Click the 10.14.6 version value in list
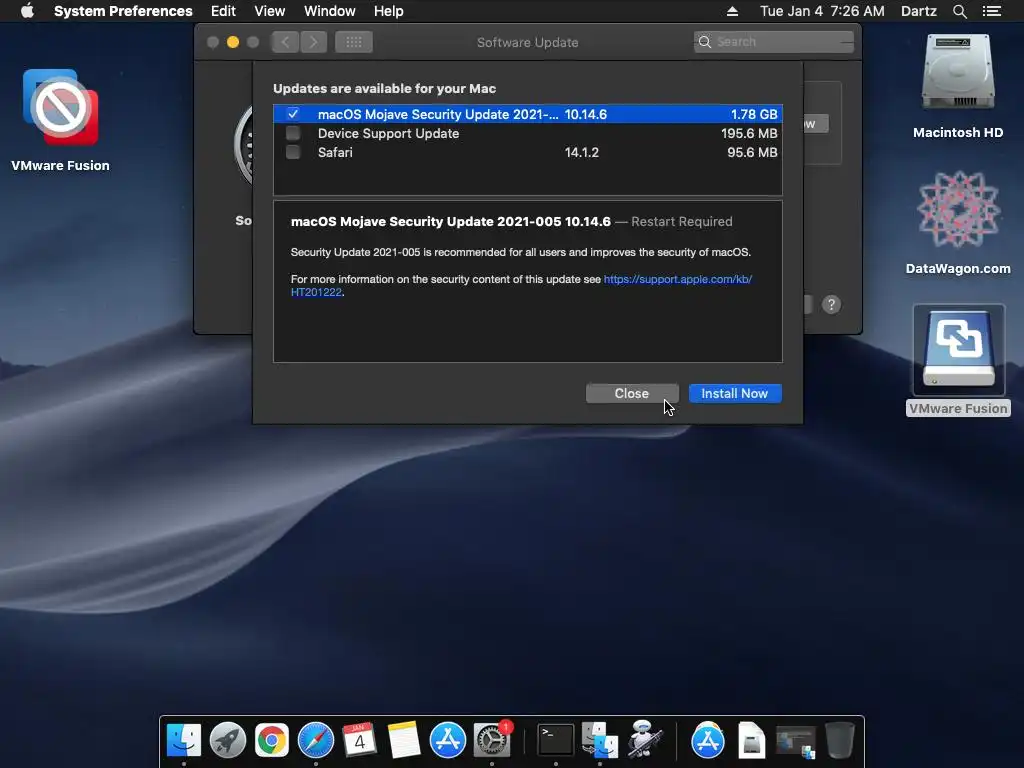Image resolution: width=1024 pixels, height=768 pixels. (x=586, y=114)
